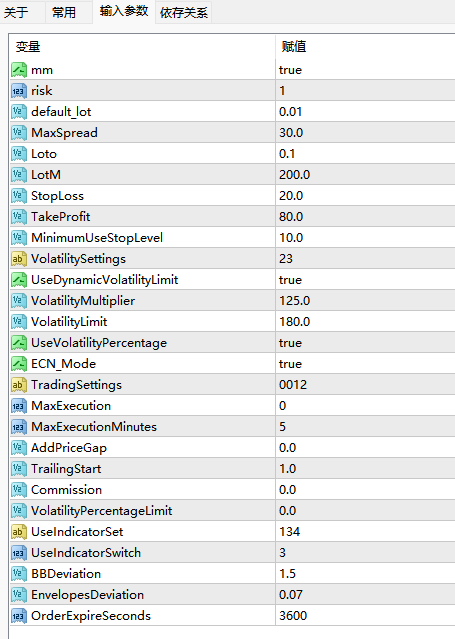Select the MinimumUseStopLevel variable name
455x639 pixels.
[x=97, y=238]
